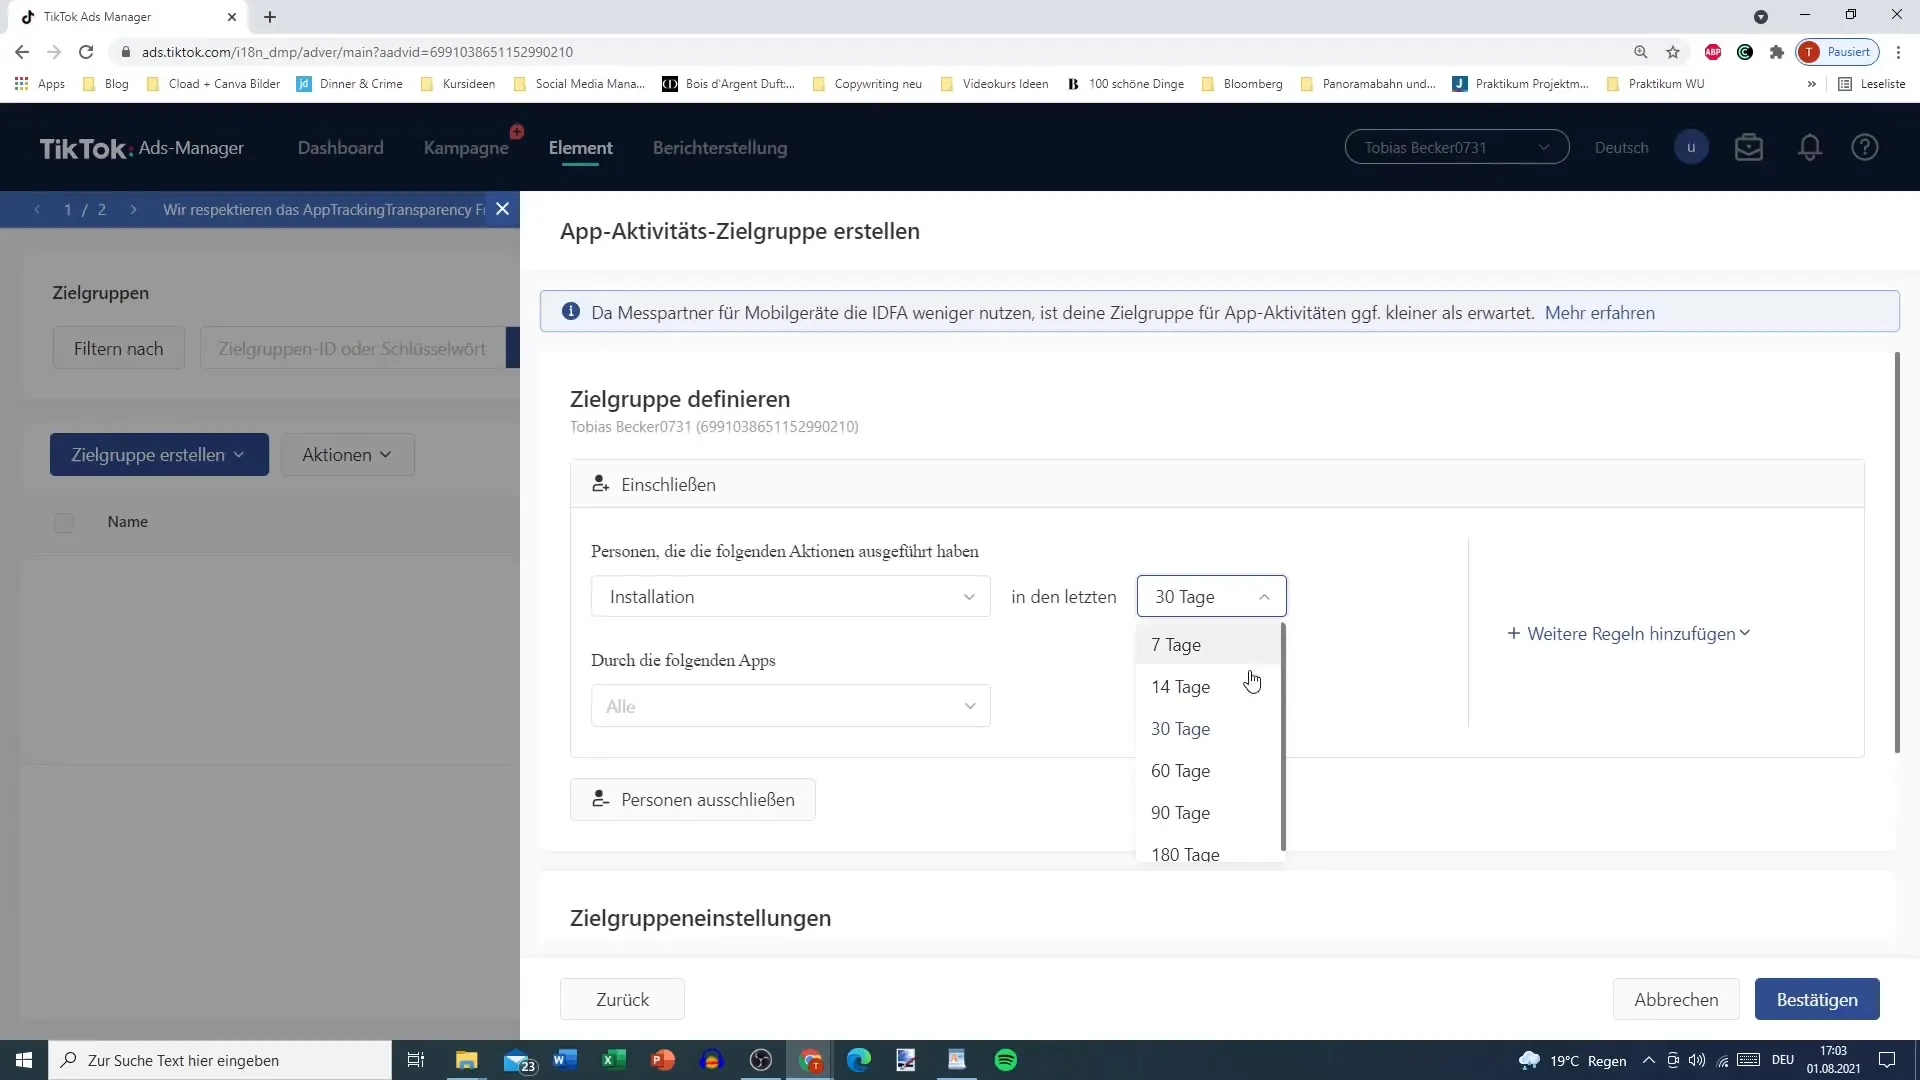The image size is (1920, 1080).
Task: Reload the page with the browser refresh icon
Action: (x=86, y=52)
